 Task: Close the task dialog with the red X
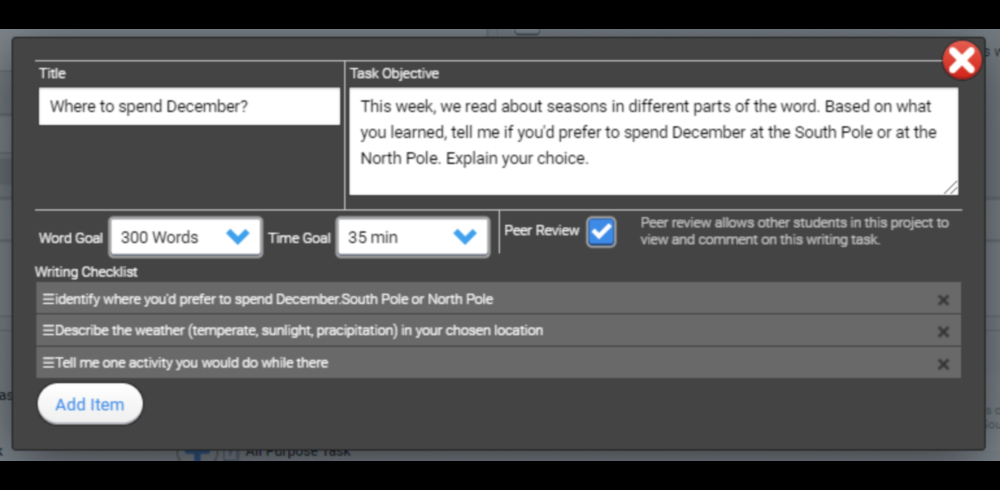click(962, 61)
